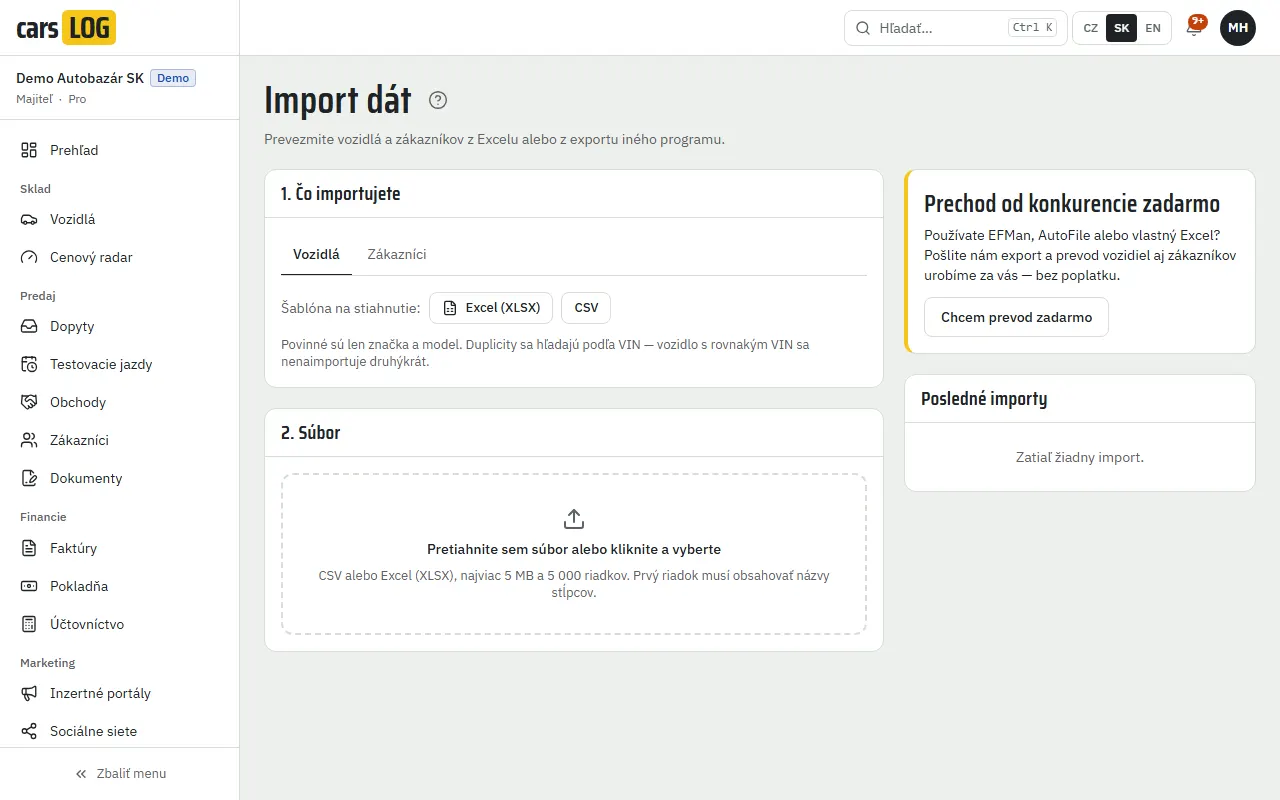Click the Pokladňa cash icon
This screenshot has width=1280, height=800.
tap(29, 586)
